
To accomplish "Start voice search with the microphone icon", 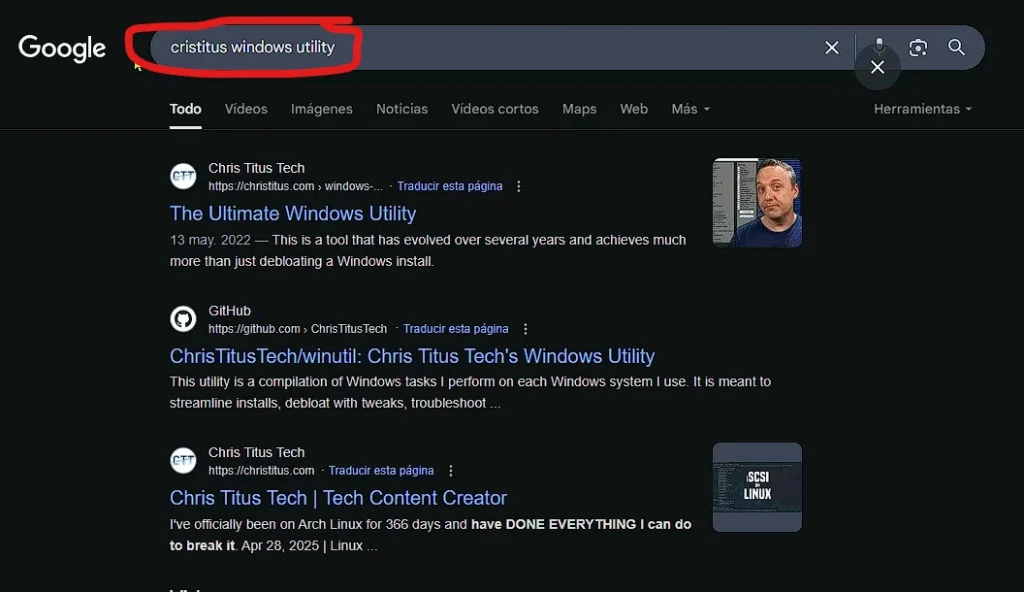I will tap(879, 46).
